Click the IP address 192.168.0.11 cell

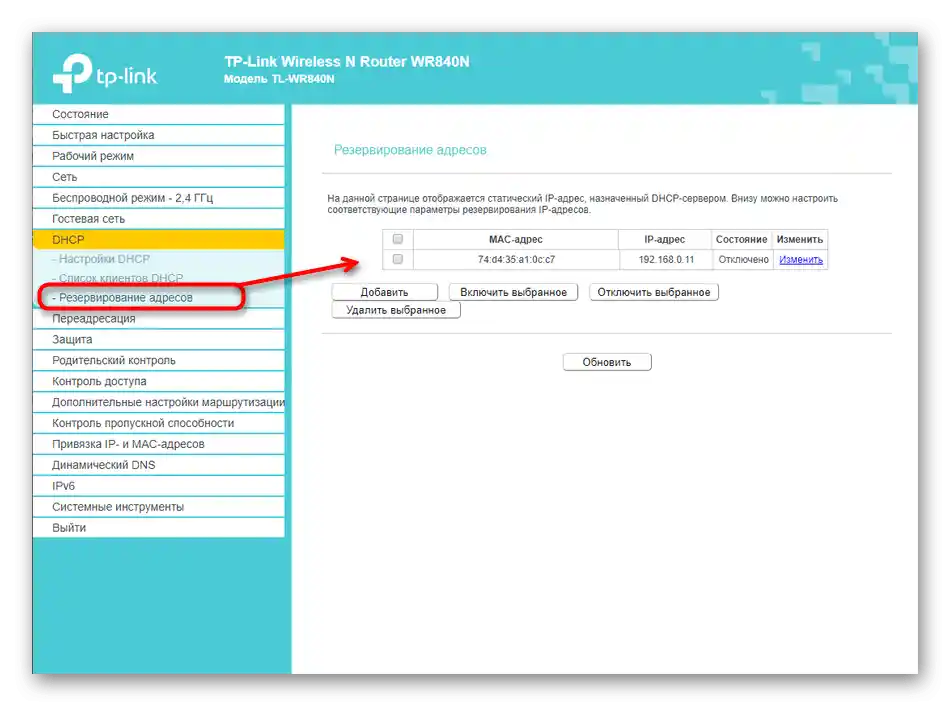(666, 259)
